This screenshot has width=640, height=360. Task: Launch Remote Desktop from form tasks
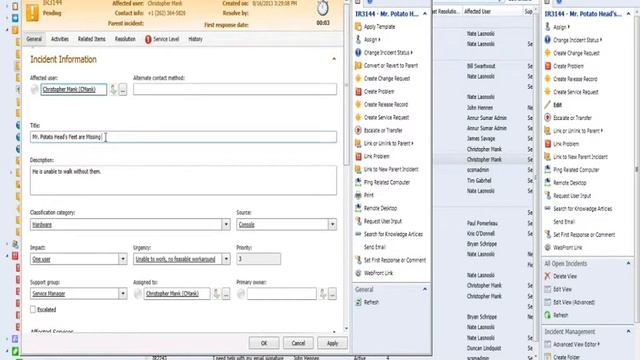[380, 208]
